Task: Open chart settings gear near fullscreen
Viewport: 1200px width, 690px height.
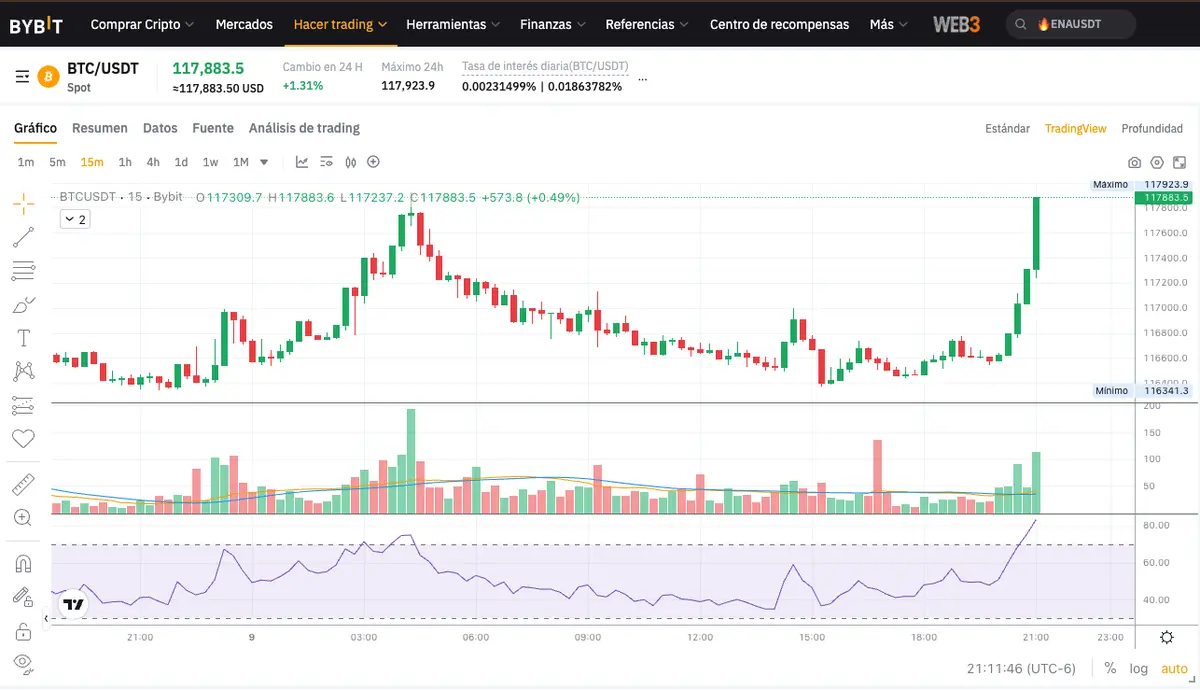Action: click(x=1157, y=162)
